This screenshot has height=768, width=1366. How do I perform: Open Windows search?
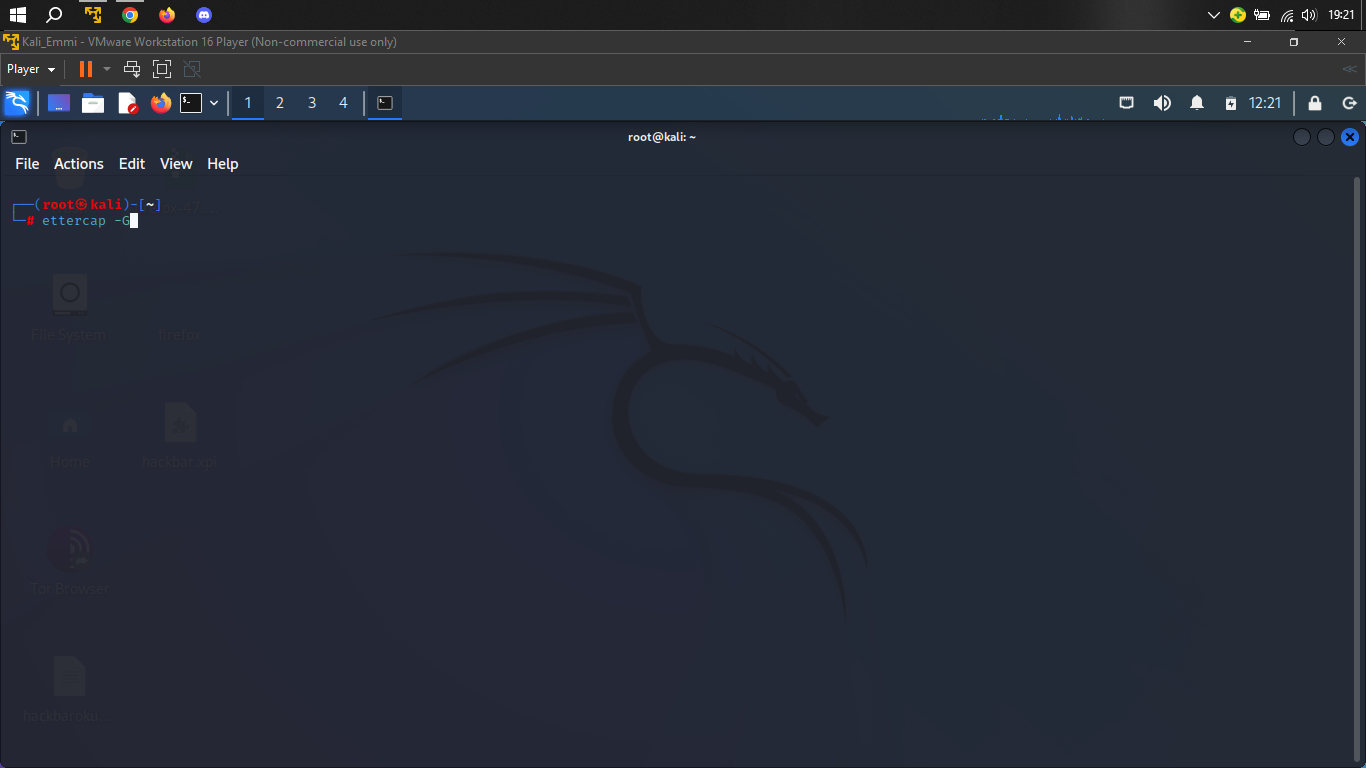pos(55,15)
